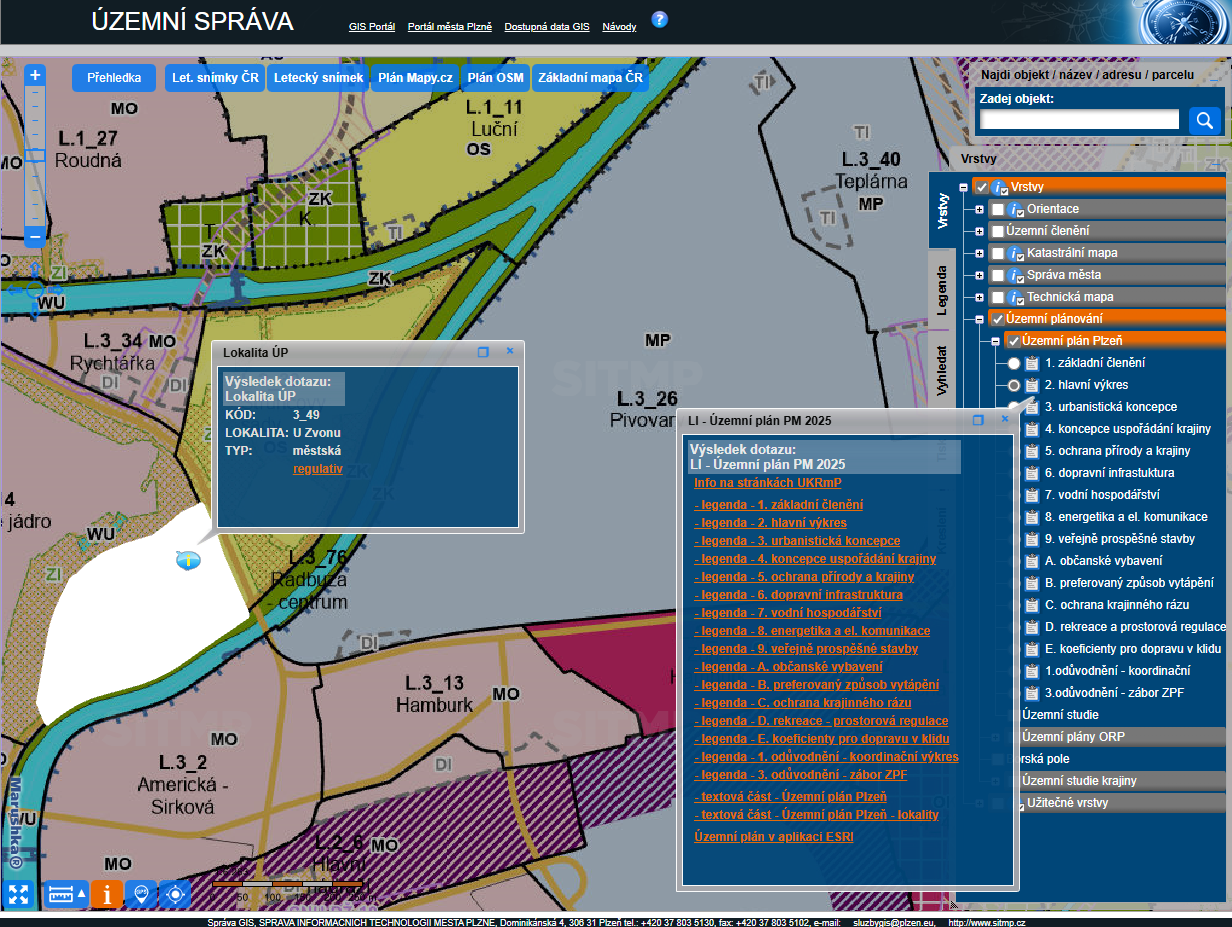This screenshot has width=1232, height=927.
Task: Click the crosshair locate icon
Action: [x=175, y=894]
